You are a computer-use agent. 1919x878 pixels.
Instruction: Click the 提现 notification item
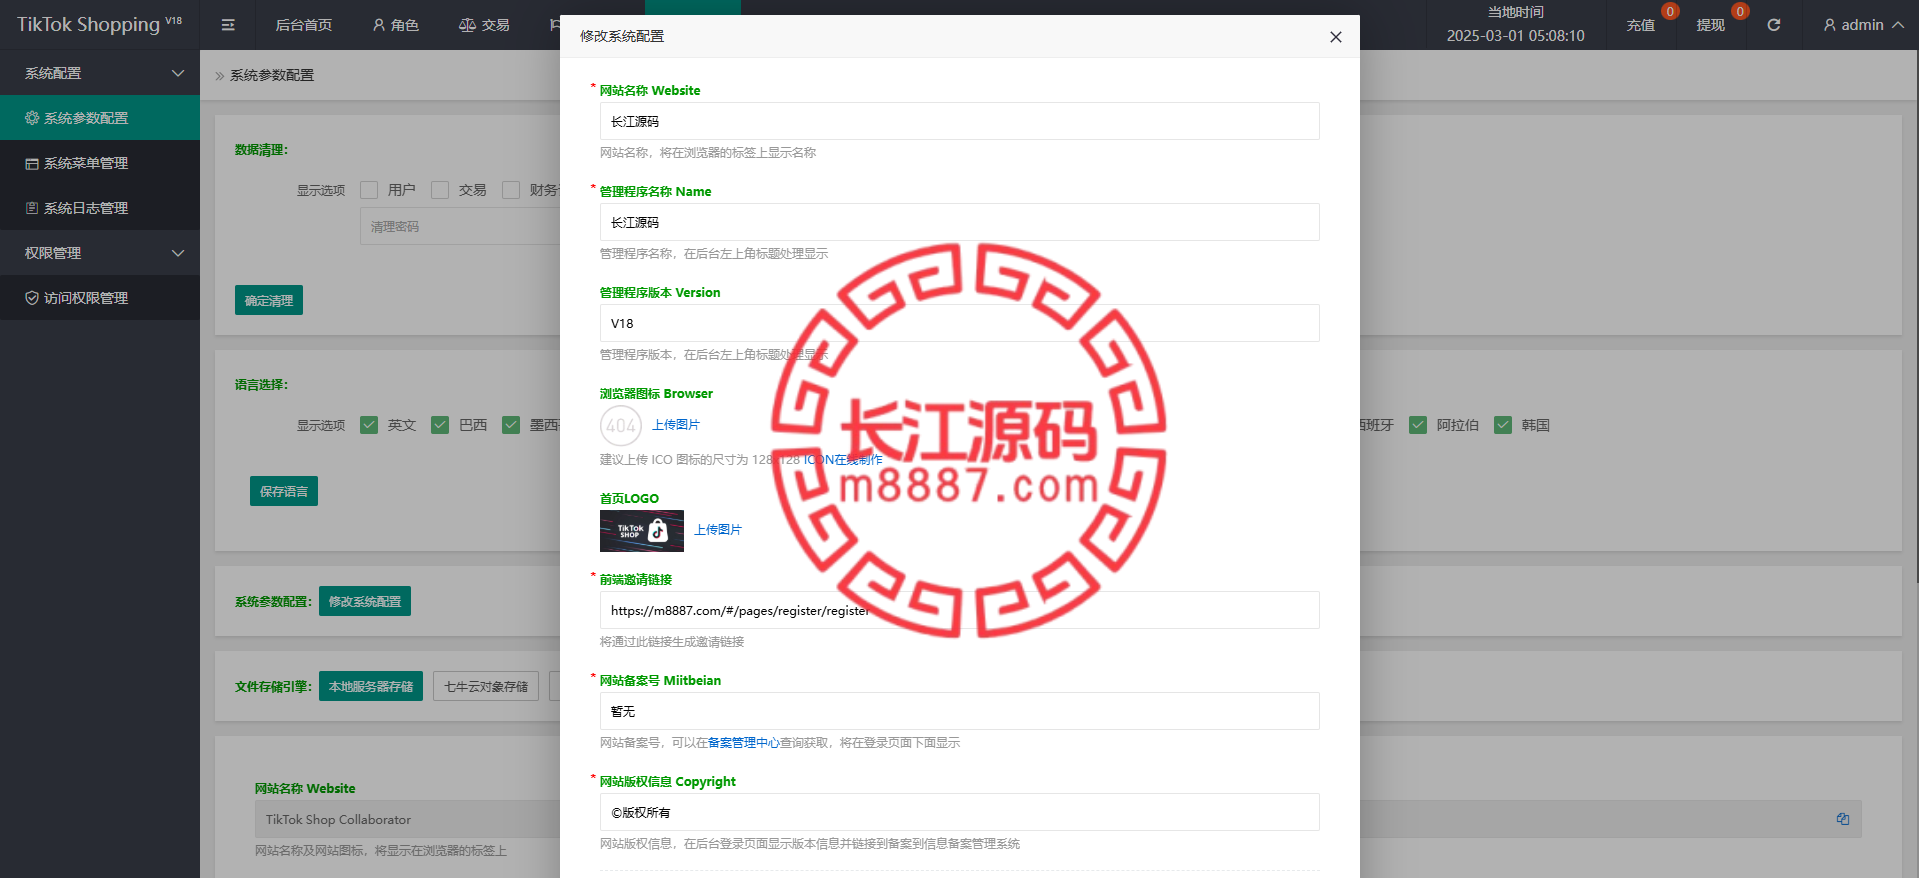pos(1711,25)
